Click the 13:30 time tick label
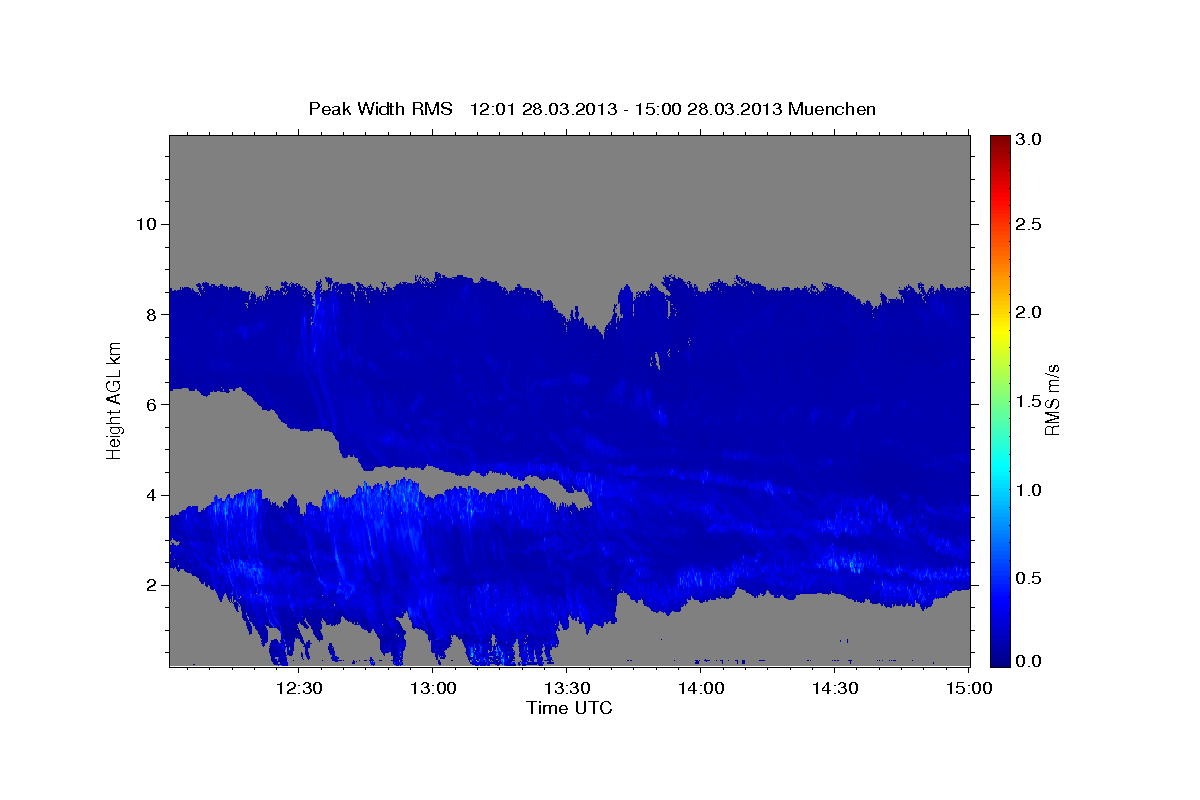 (x=567, y=688)
